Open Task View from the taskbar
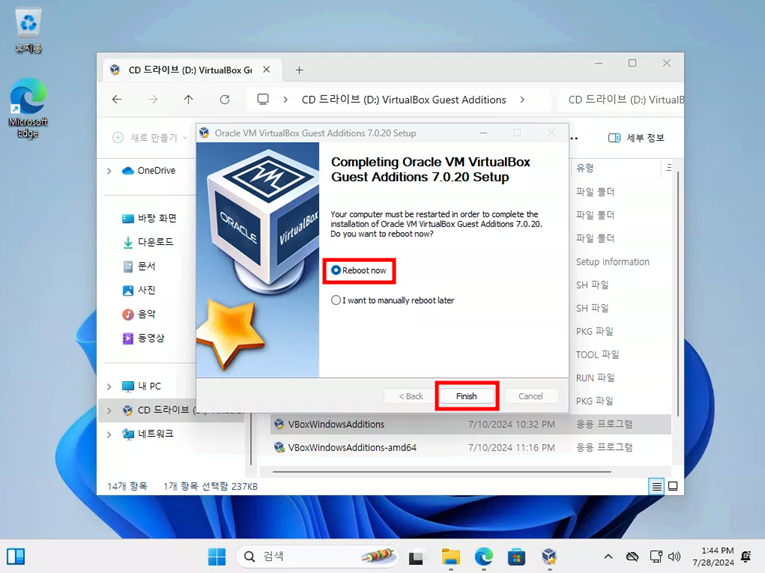Viewport: 765px width, 573px height. pos(416,556)
